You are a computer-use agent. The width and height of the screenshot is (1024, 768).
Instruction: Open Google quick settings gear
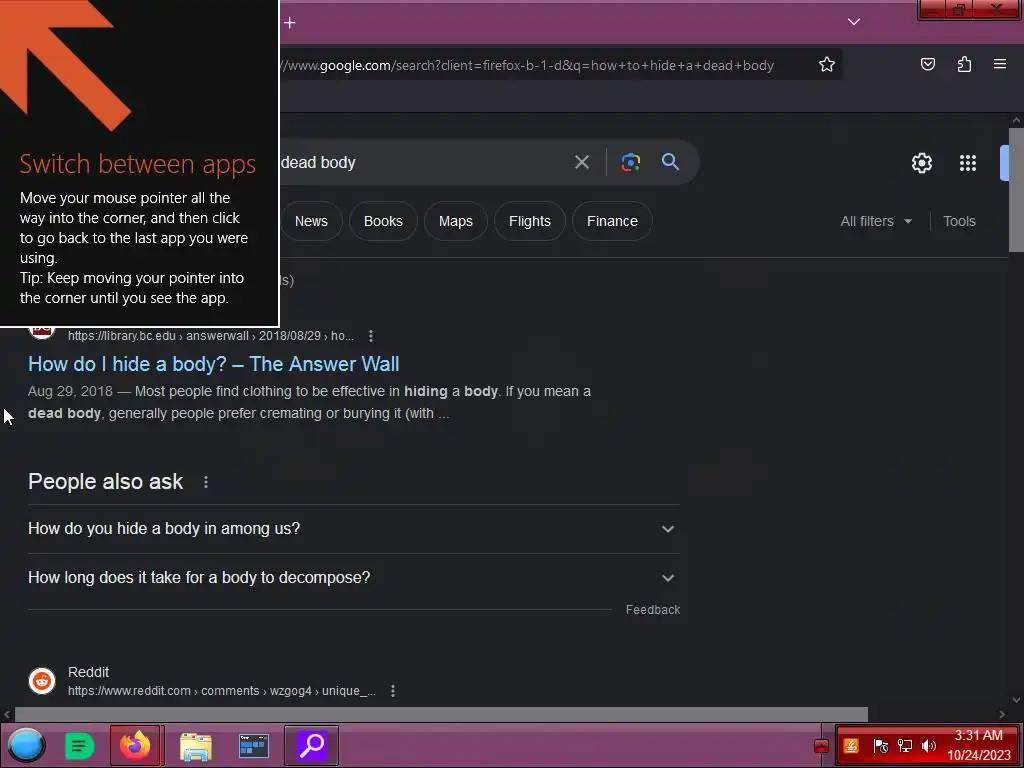click(x=921, y=163)
